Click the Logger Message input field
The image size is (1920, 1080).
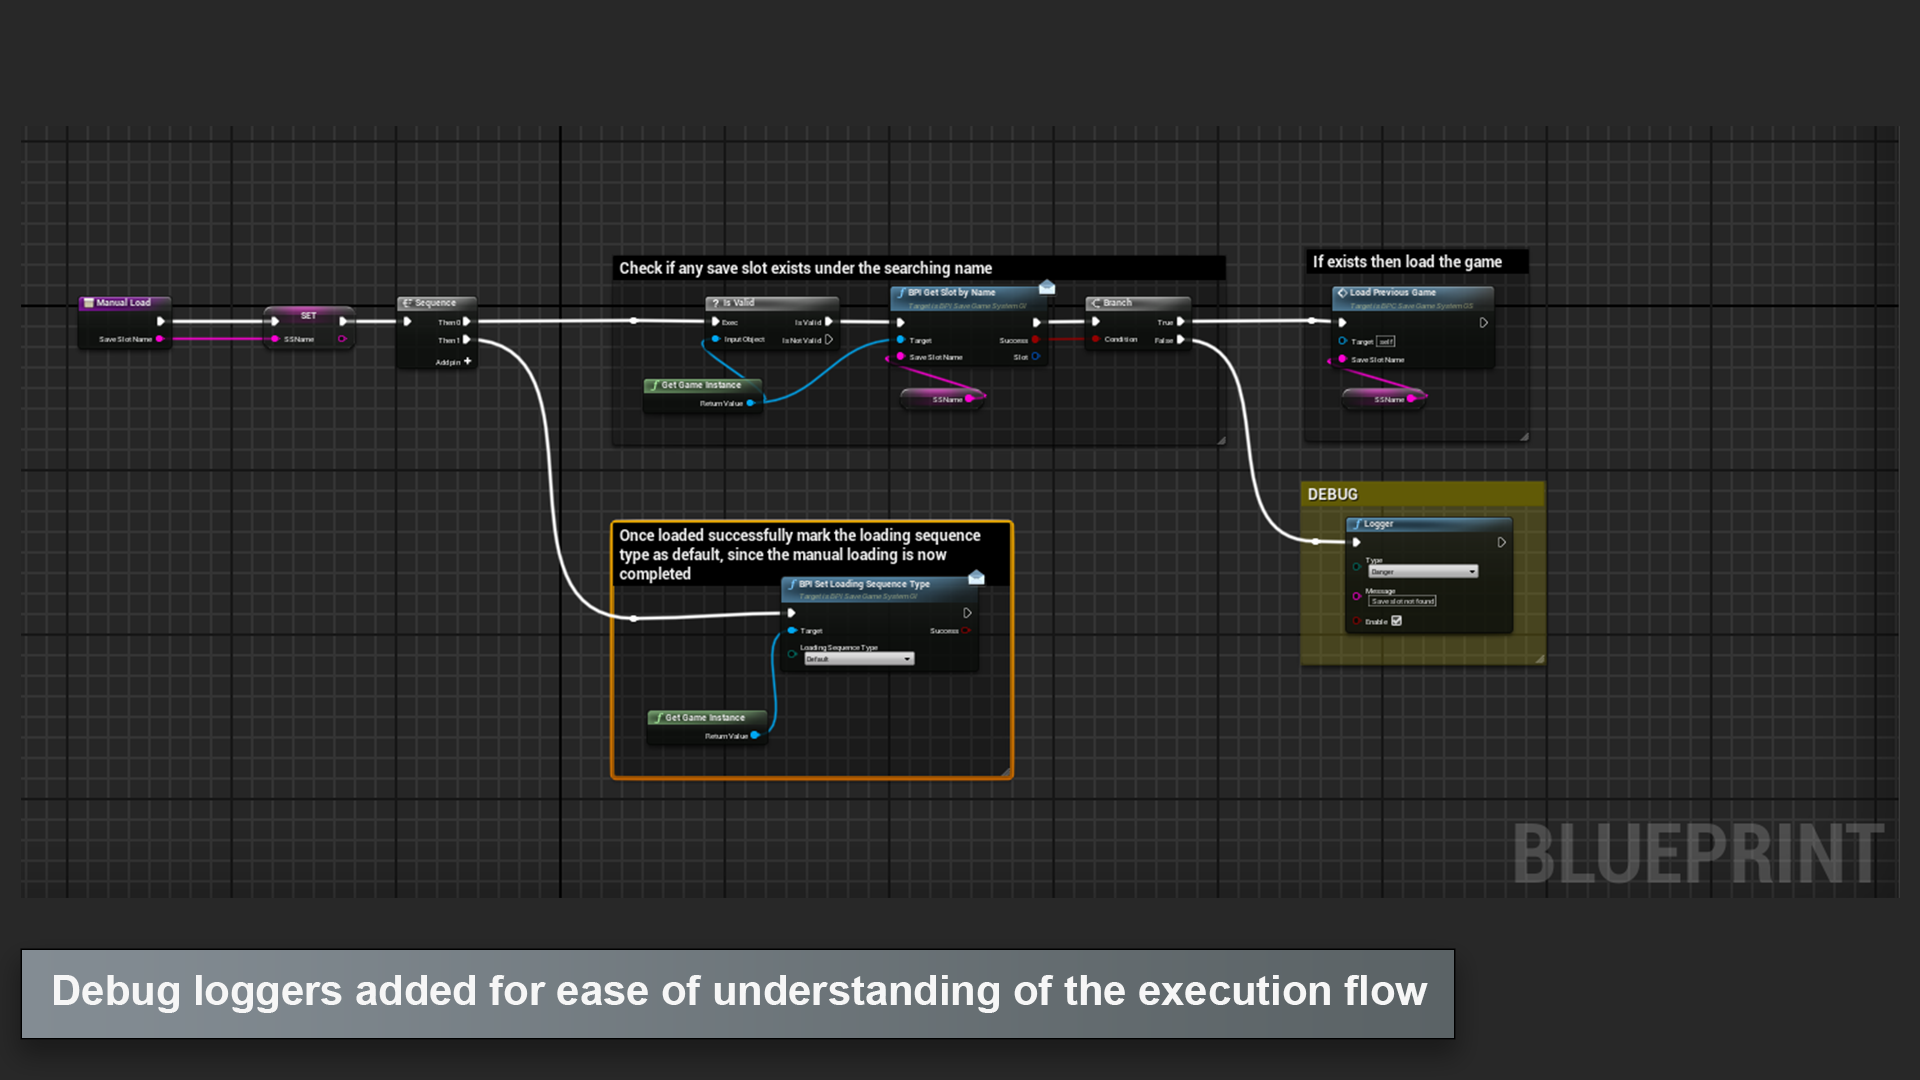(x=1402, y=601)
